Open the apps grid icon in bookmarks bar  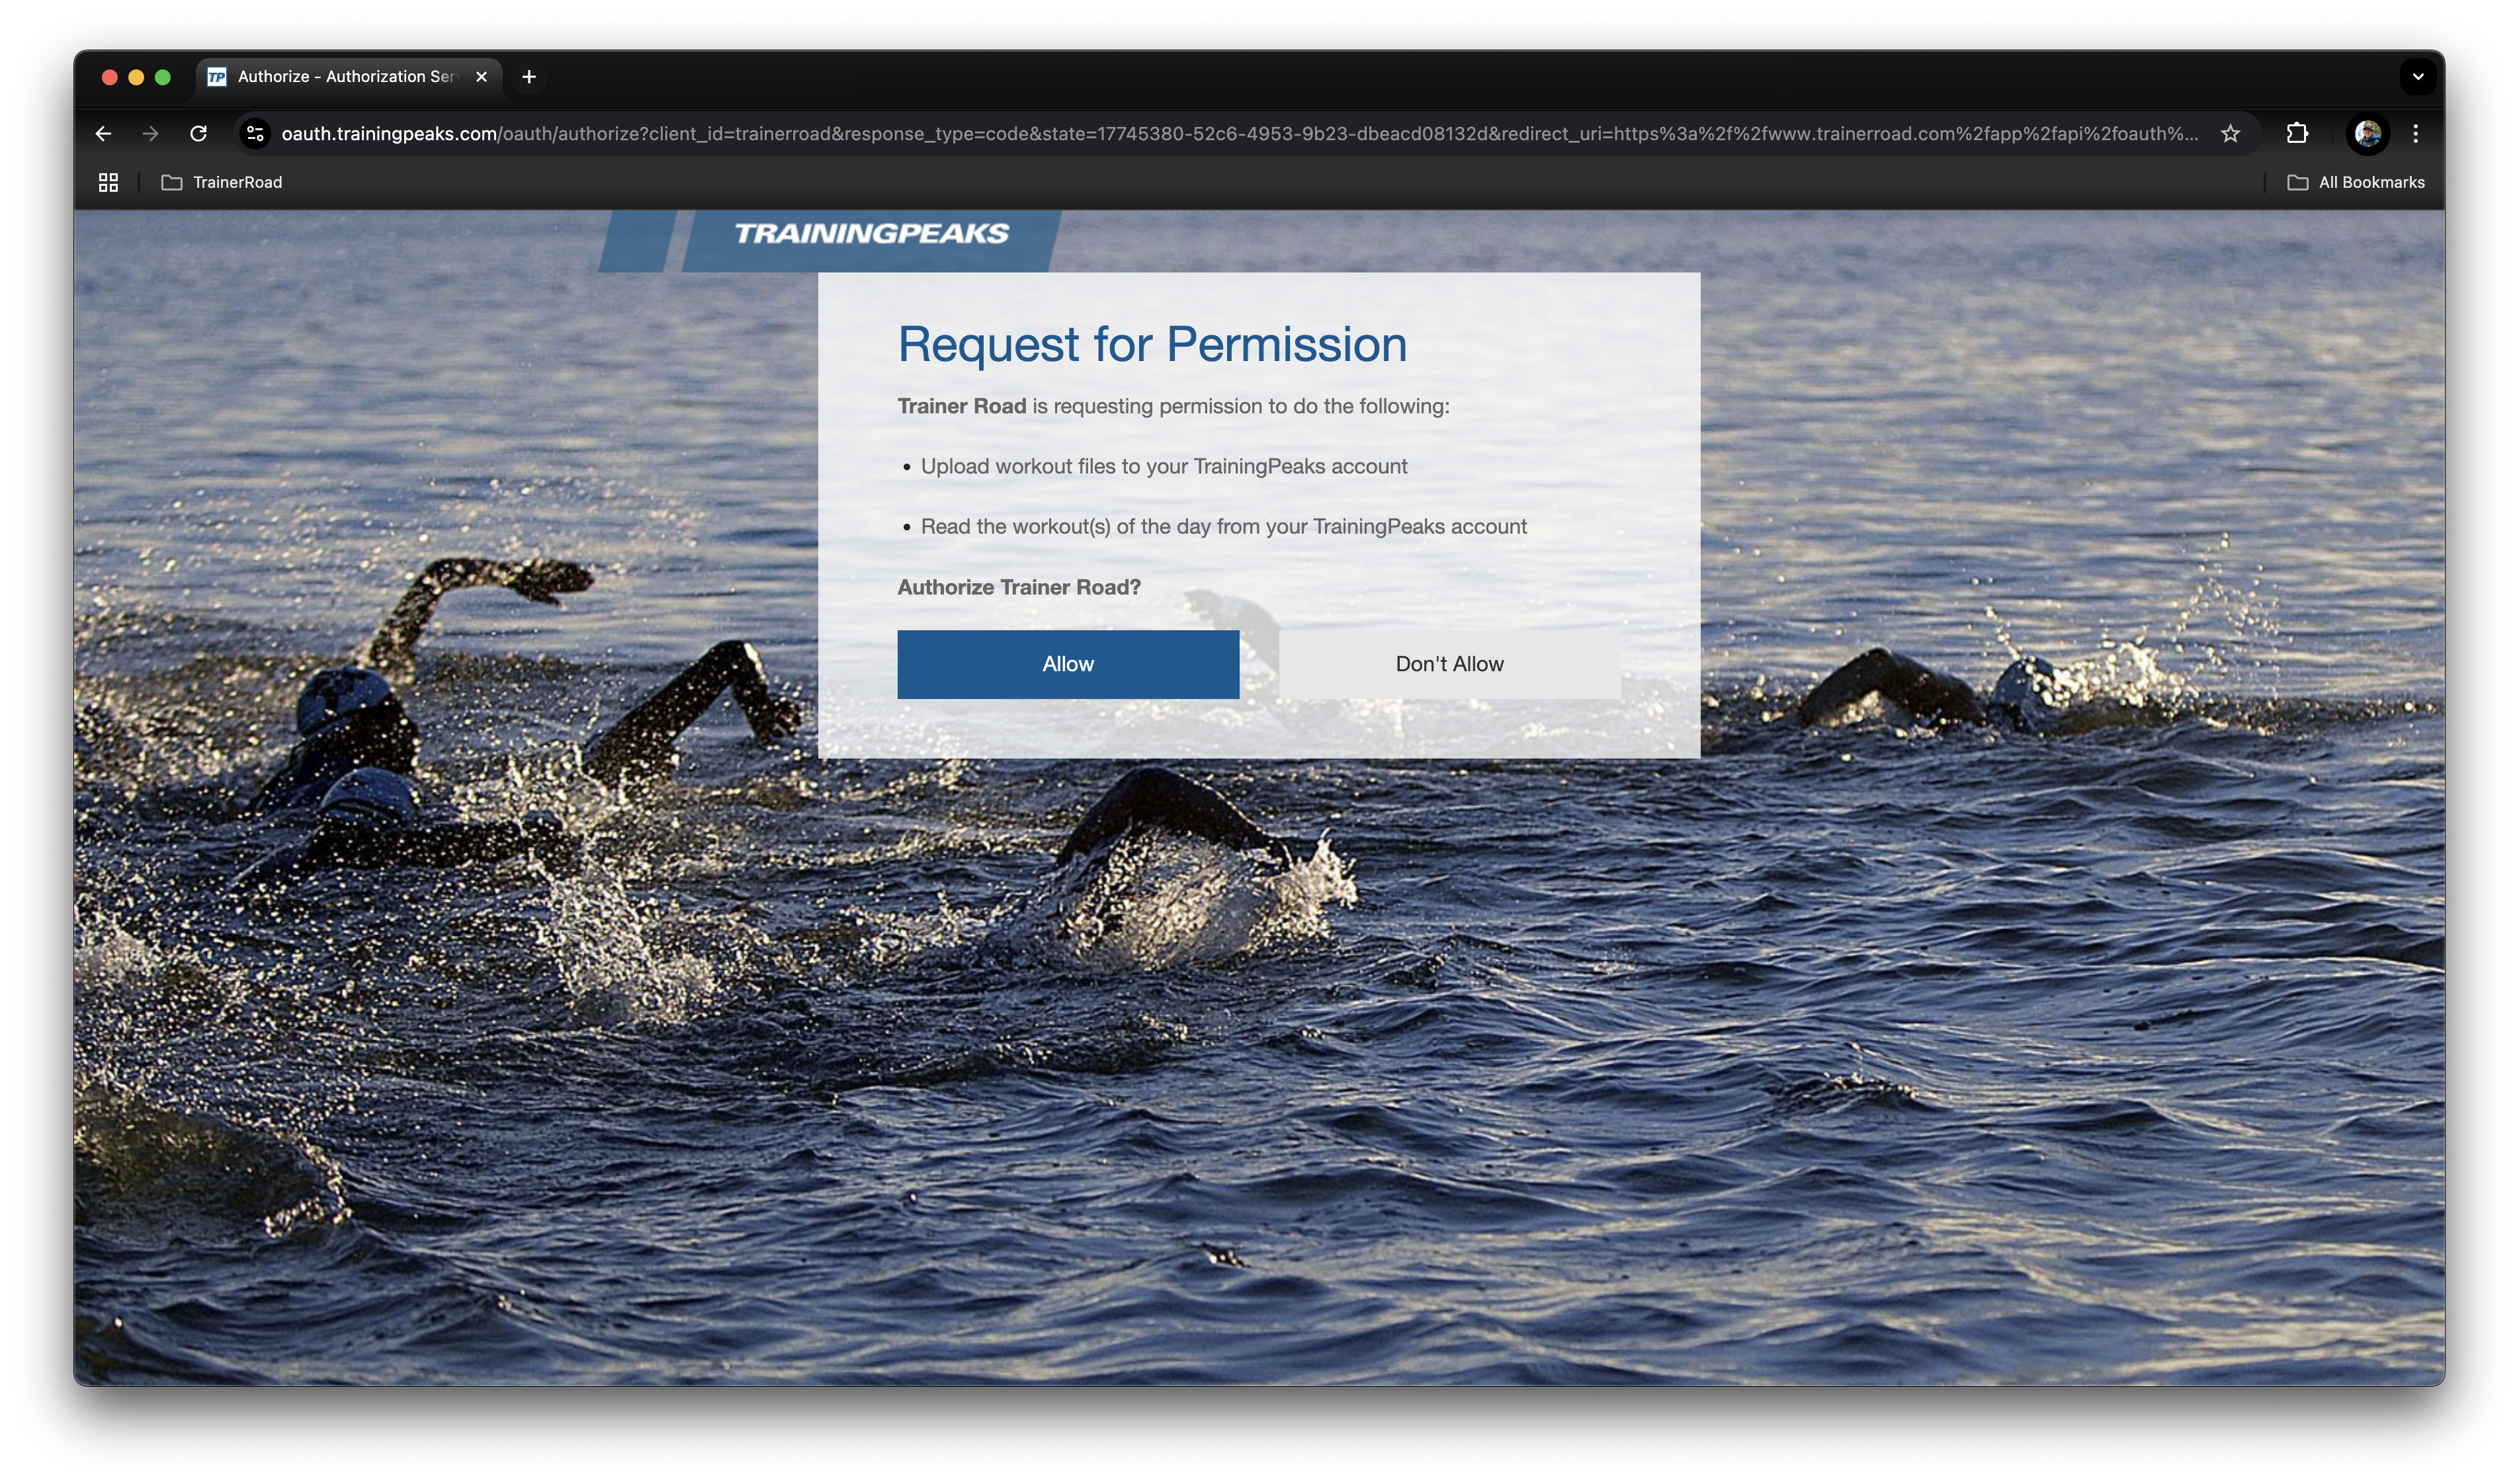108,182
